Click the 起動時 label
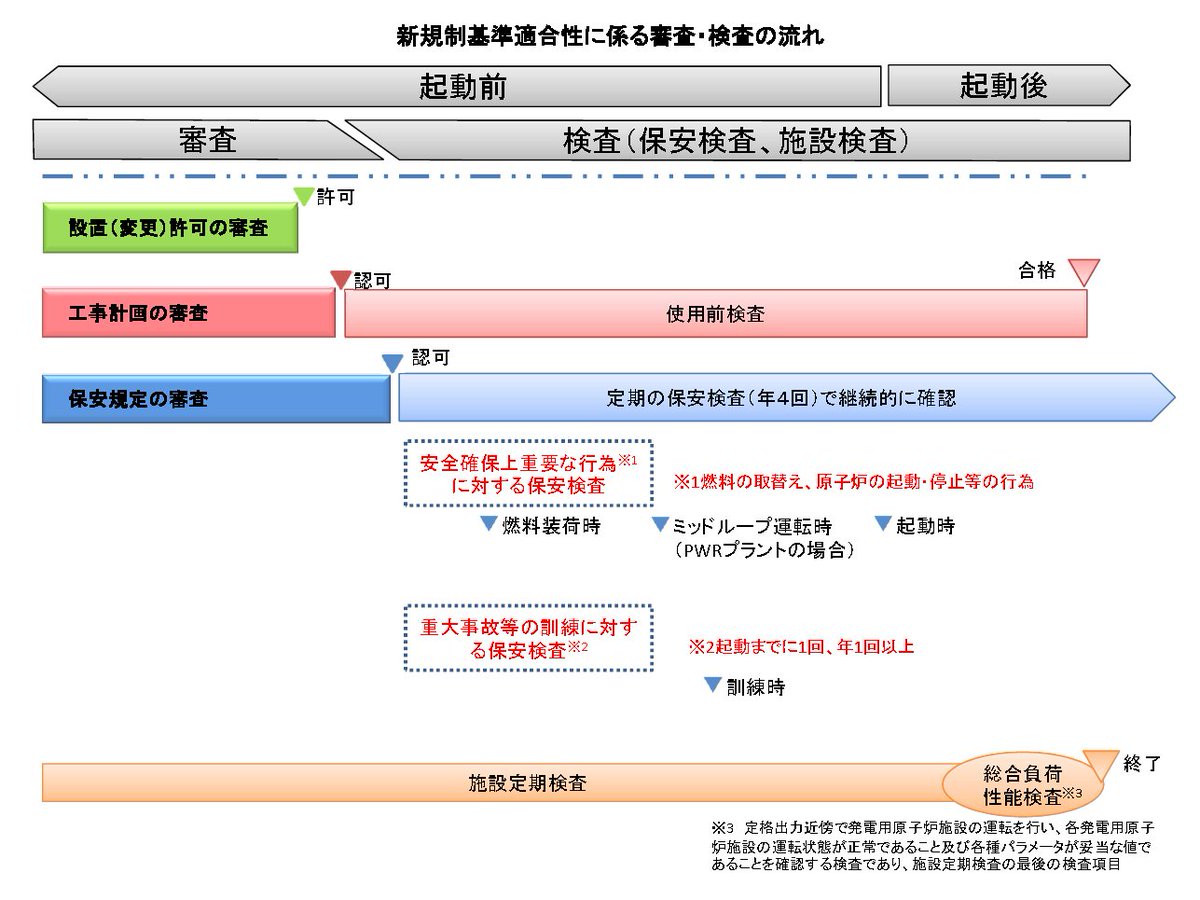 click(x=926, y=525)
